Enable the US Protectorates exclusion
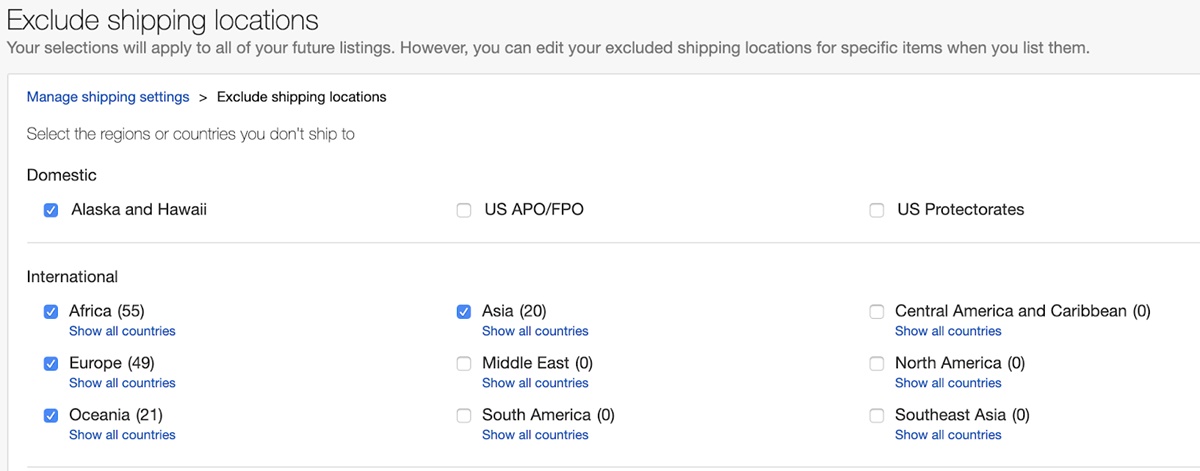 tap(877, 211)
